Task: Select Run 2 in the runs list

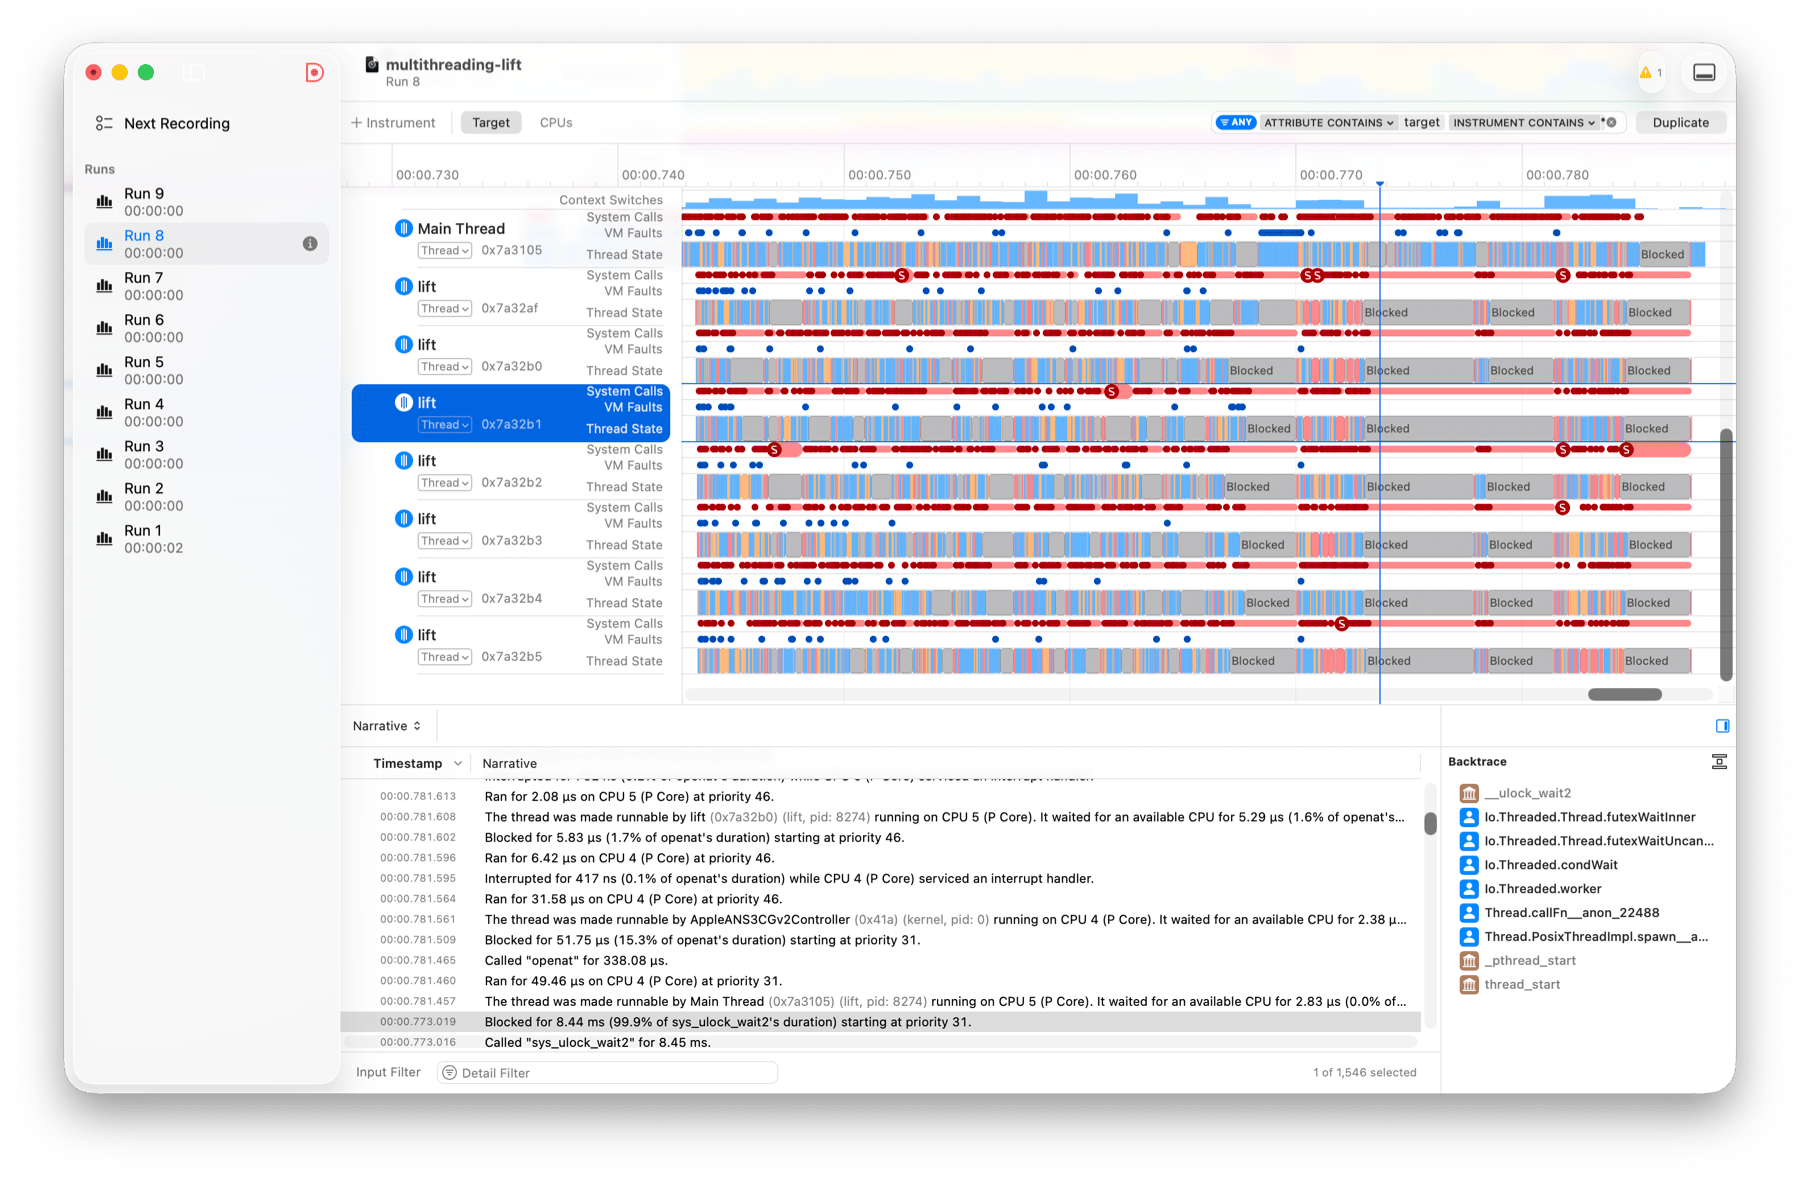Action: (206, 496)
